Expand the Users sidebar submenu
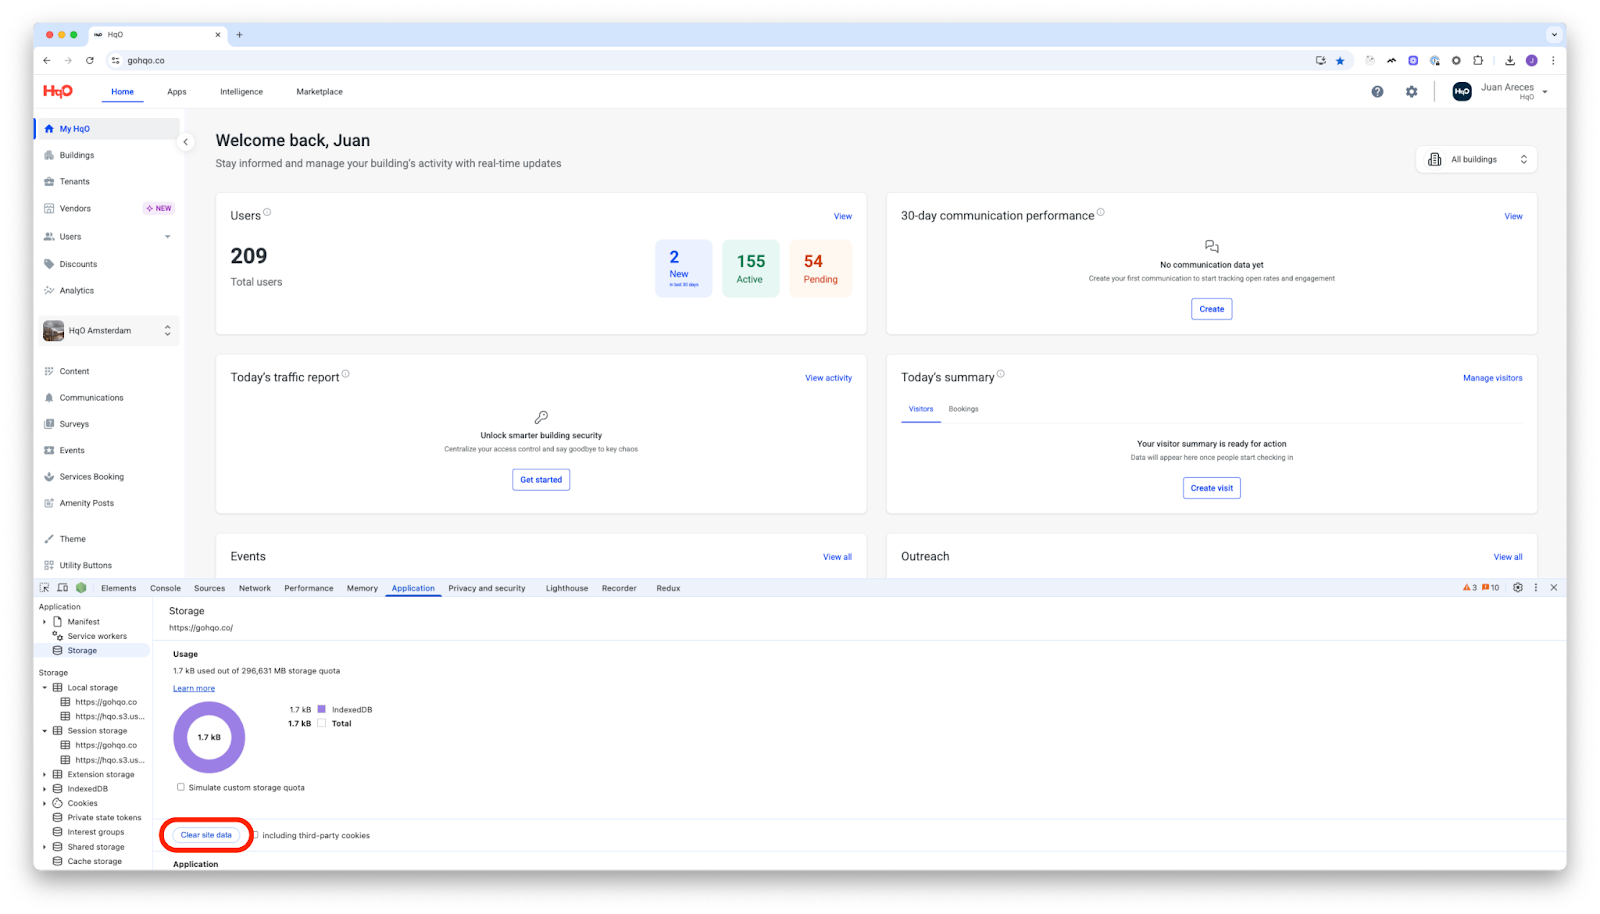This screenshot has width=1600, height=914. coord(167,237)
